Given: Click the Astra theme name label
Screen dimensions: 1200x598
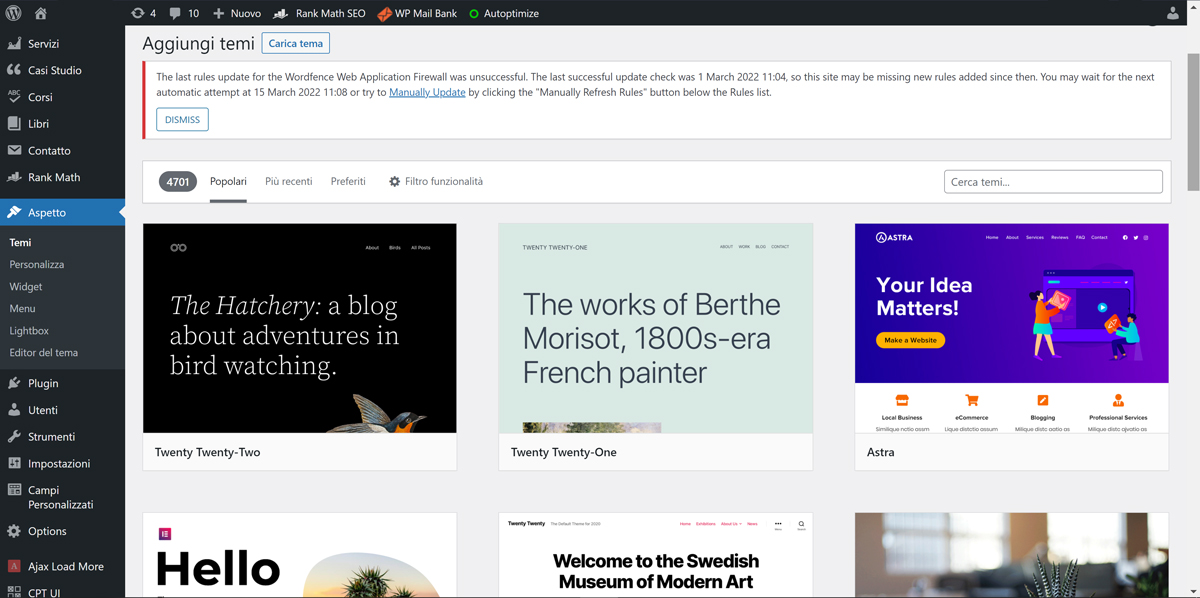Looking at the screenshot, I should (x=881, y=452).
